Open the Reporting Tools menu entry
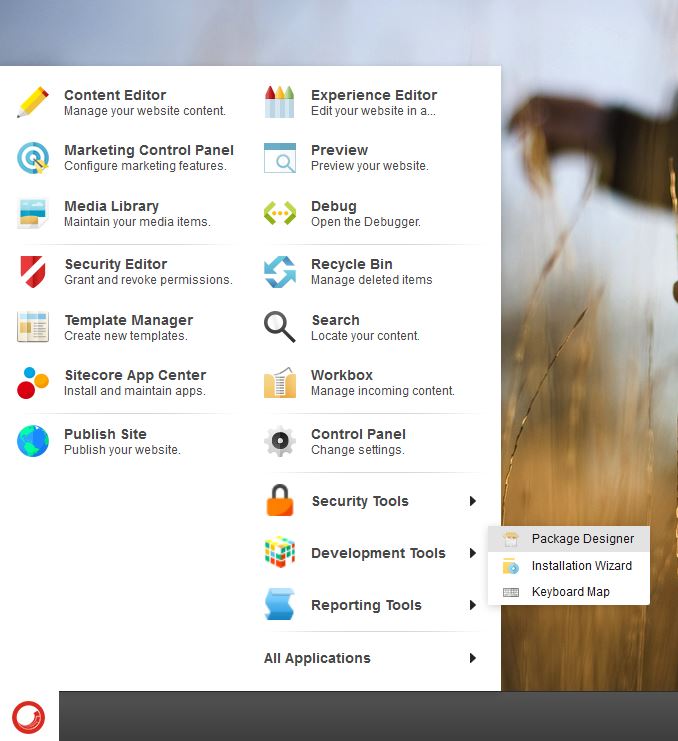 coord(371,605)
